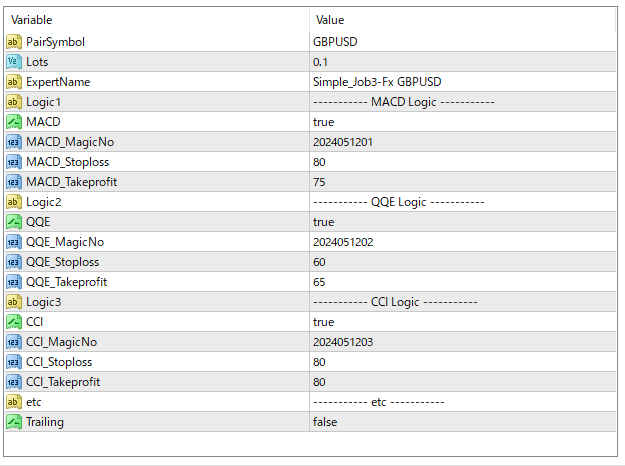The width and height of the screenshot is (625, 466).
Task: Click the boolean icon next to QQE
Action: (14, 222)
